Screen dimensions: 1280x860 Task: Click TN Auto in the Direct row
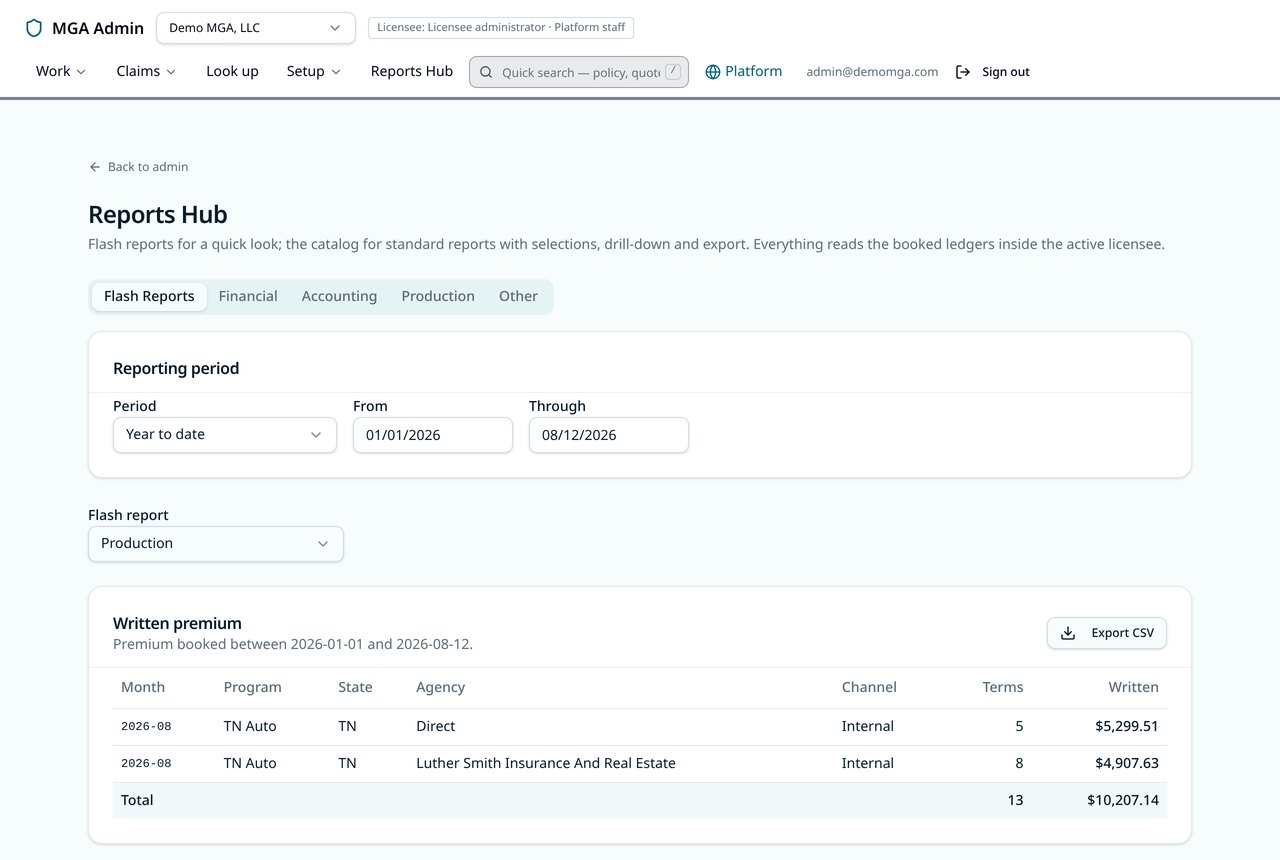click(x=250, y=727)
